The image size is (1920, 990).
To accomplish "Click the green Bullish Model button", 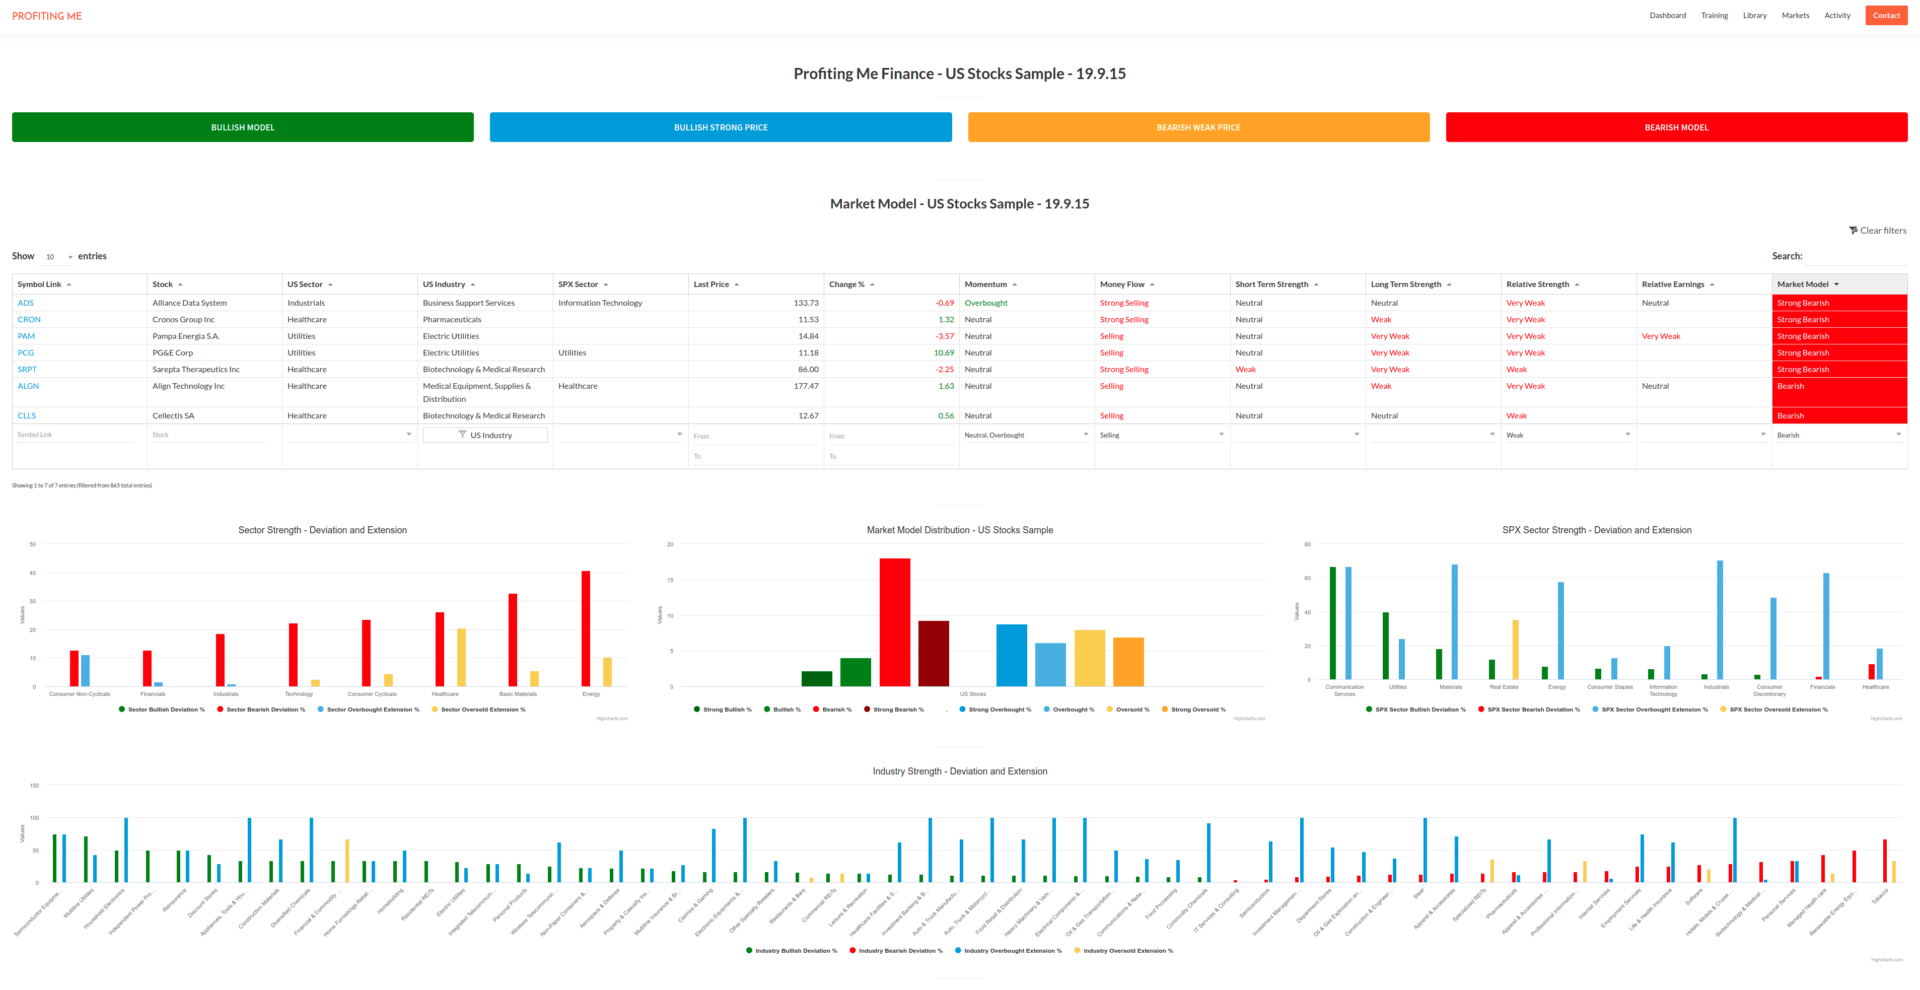I will click(x=243, y=127).
